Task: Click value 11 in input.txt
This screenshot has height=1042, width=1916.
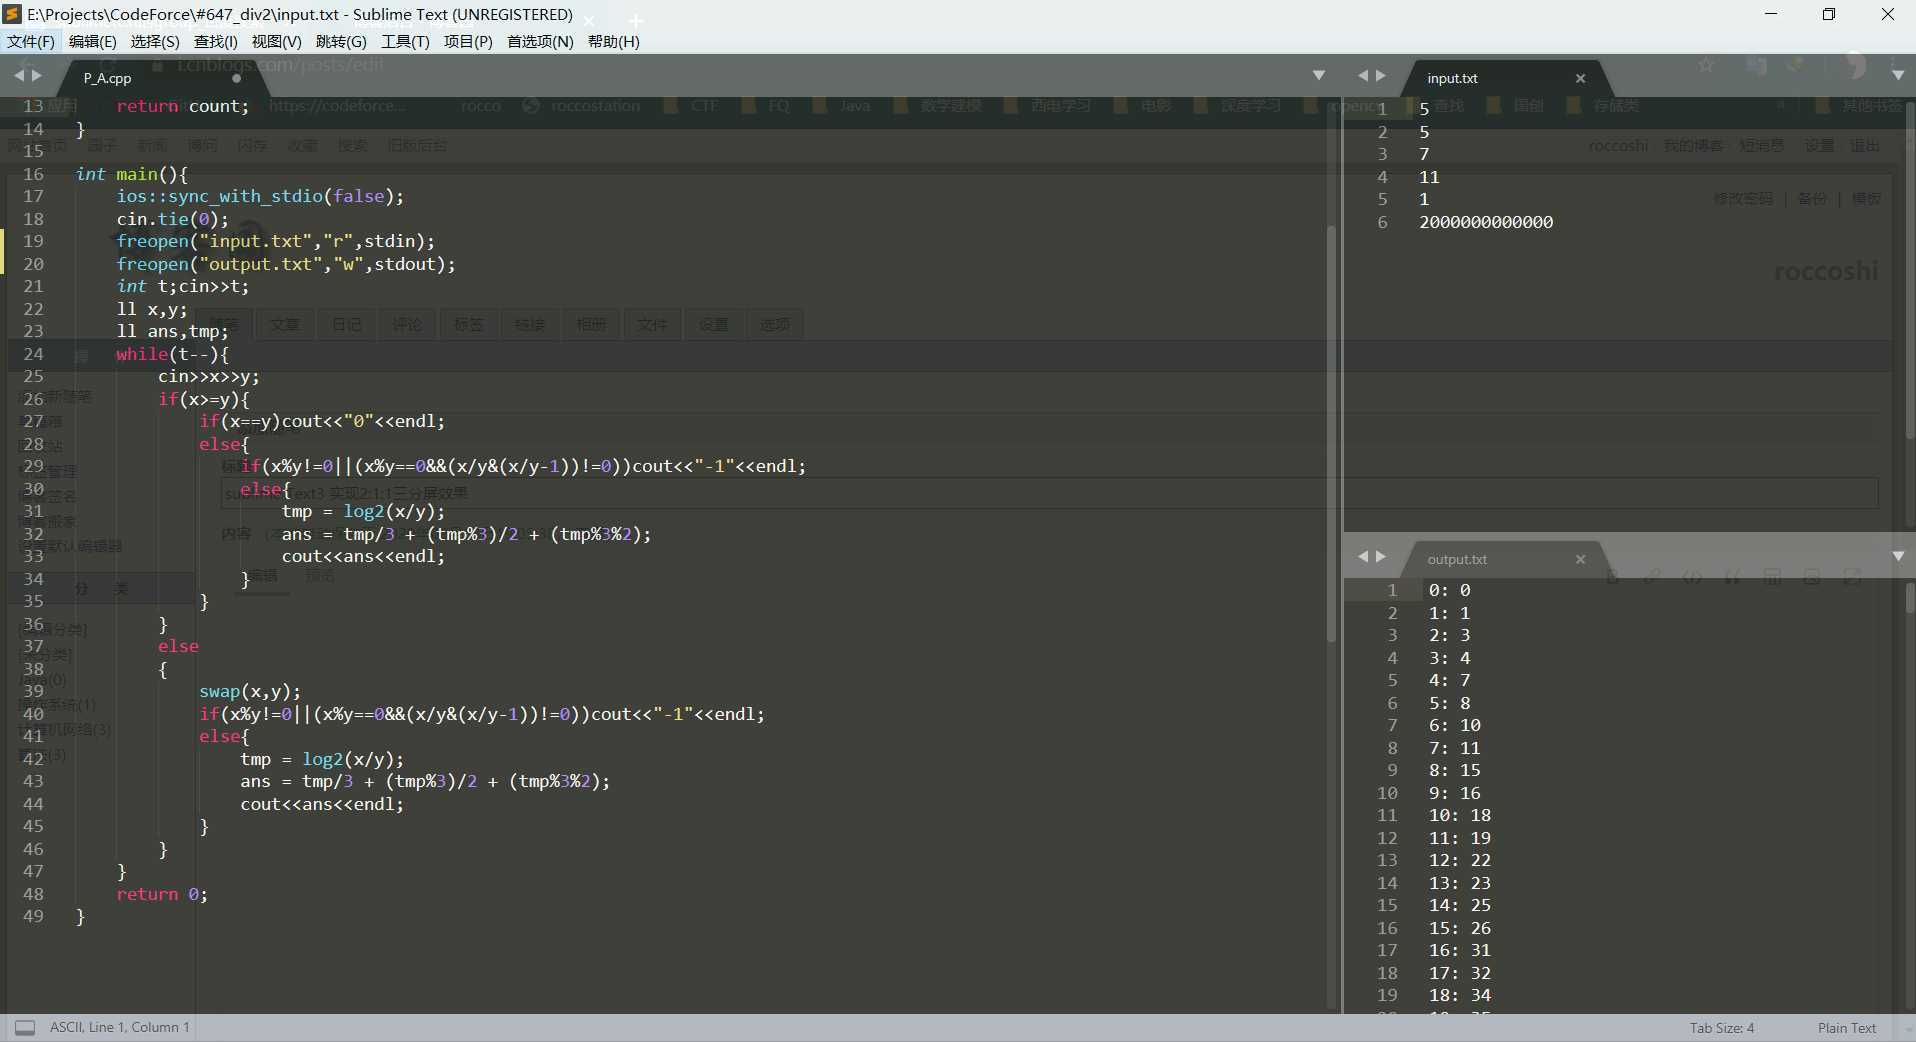Action: coord(1429,177)
